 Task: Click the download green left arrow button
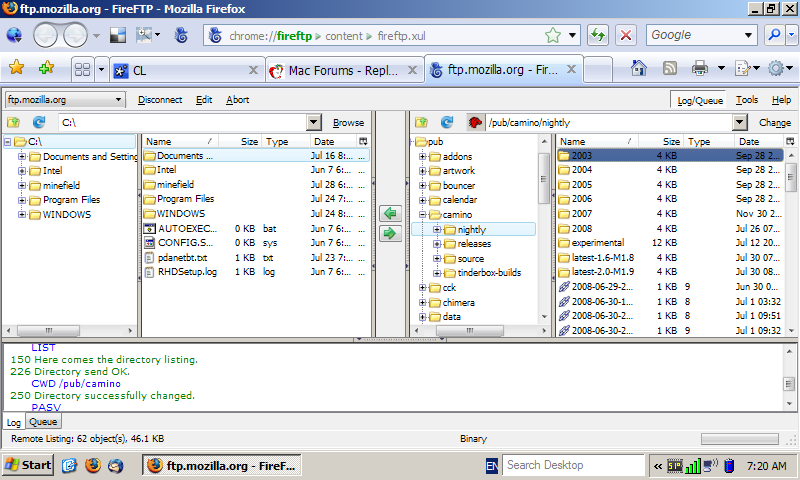click(390, 213)
